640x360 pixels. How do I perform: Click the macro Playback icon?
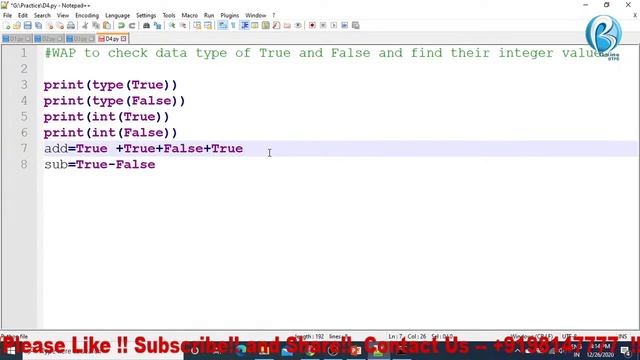334,25
